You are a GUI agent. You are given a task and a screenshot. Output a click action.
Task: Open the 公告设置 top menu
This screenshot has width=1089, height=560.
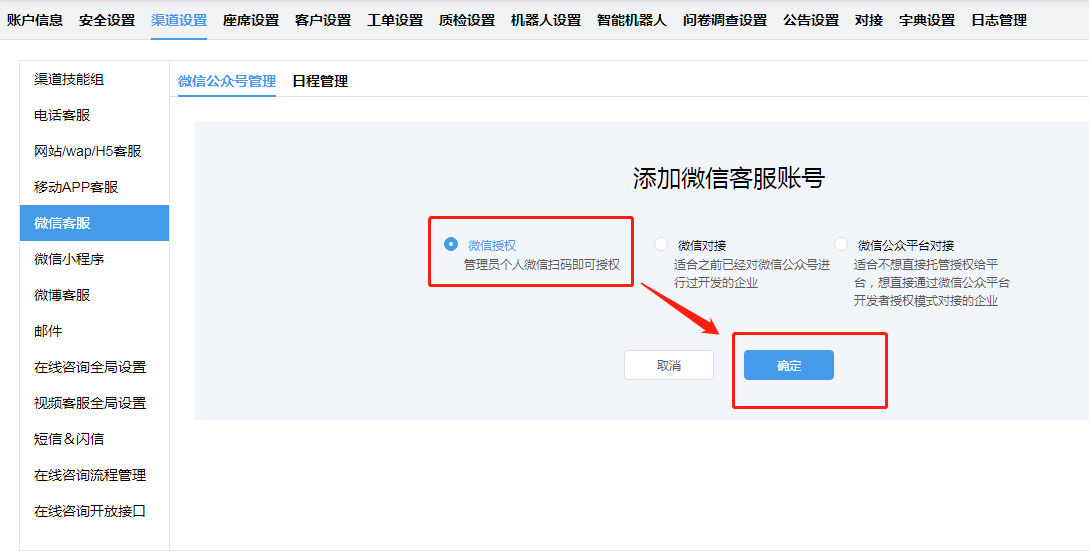pyautogui.click(x=811, y=20)
